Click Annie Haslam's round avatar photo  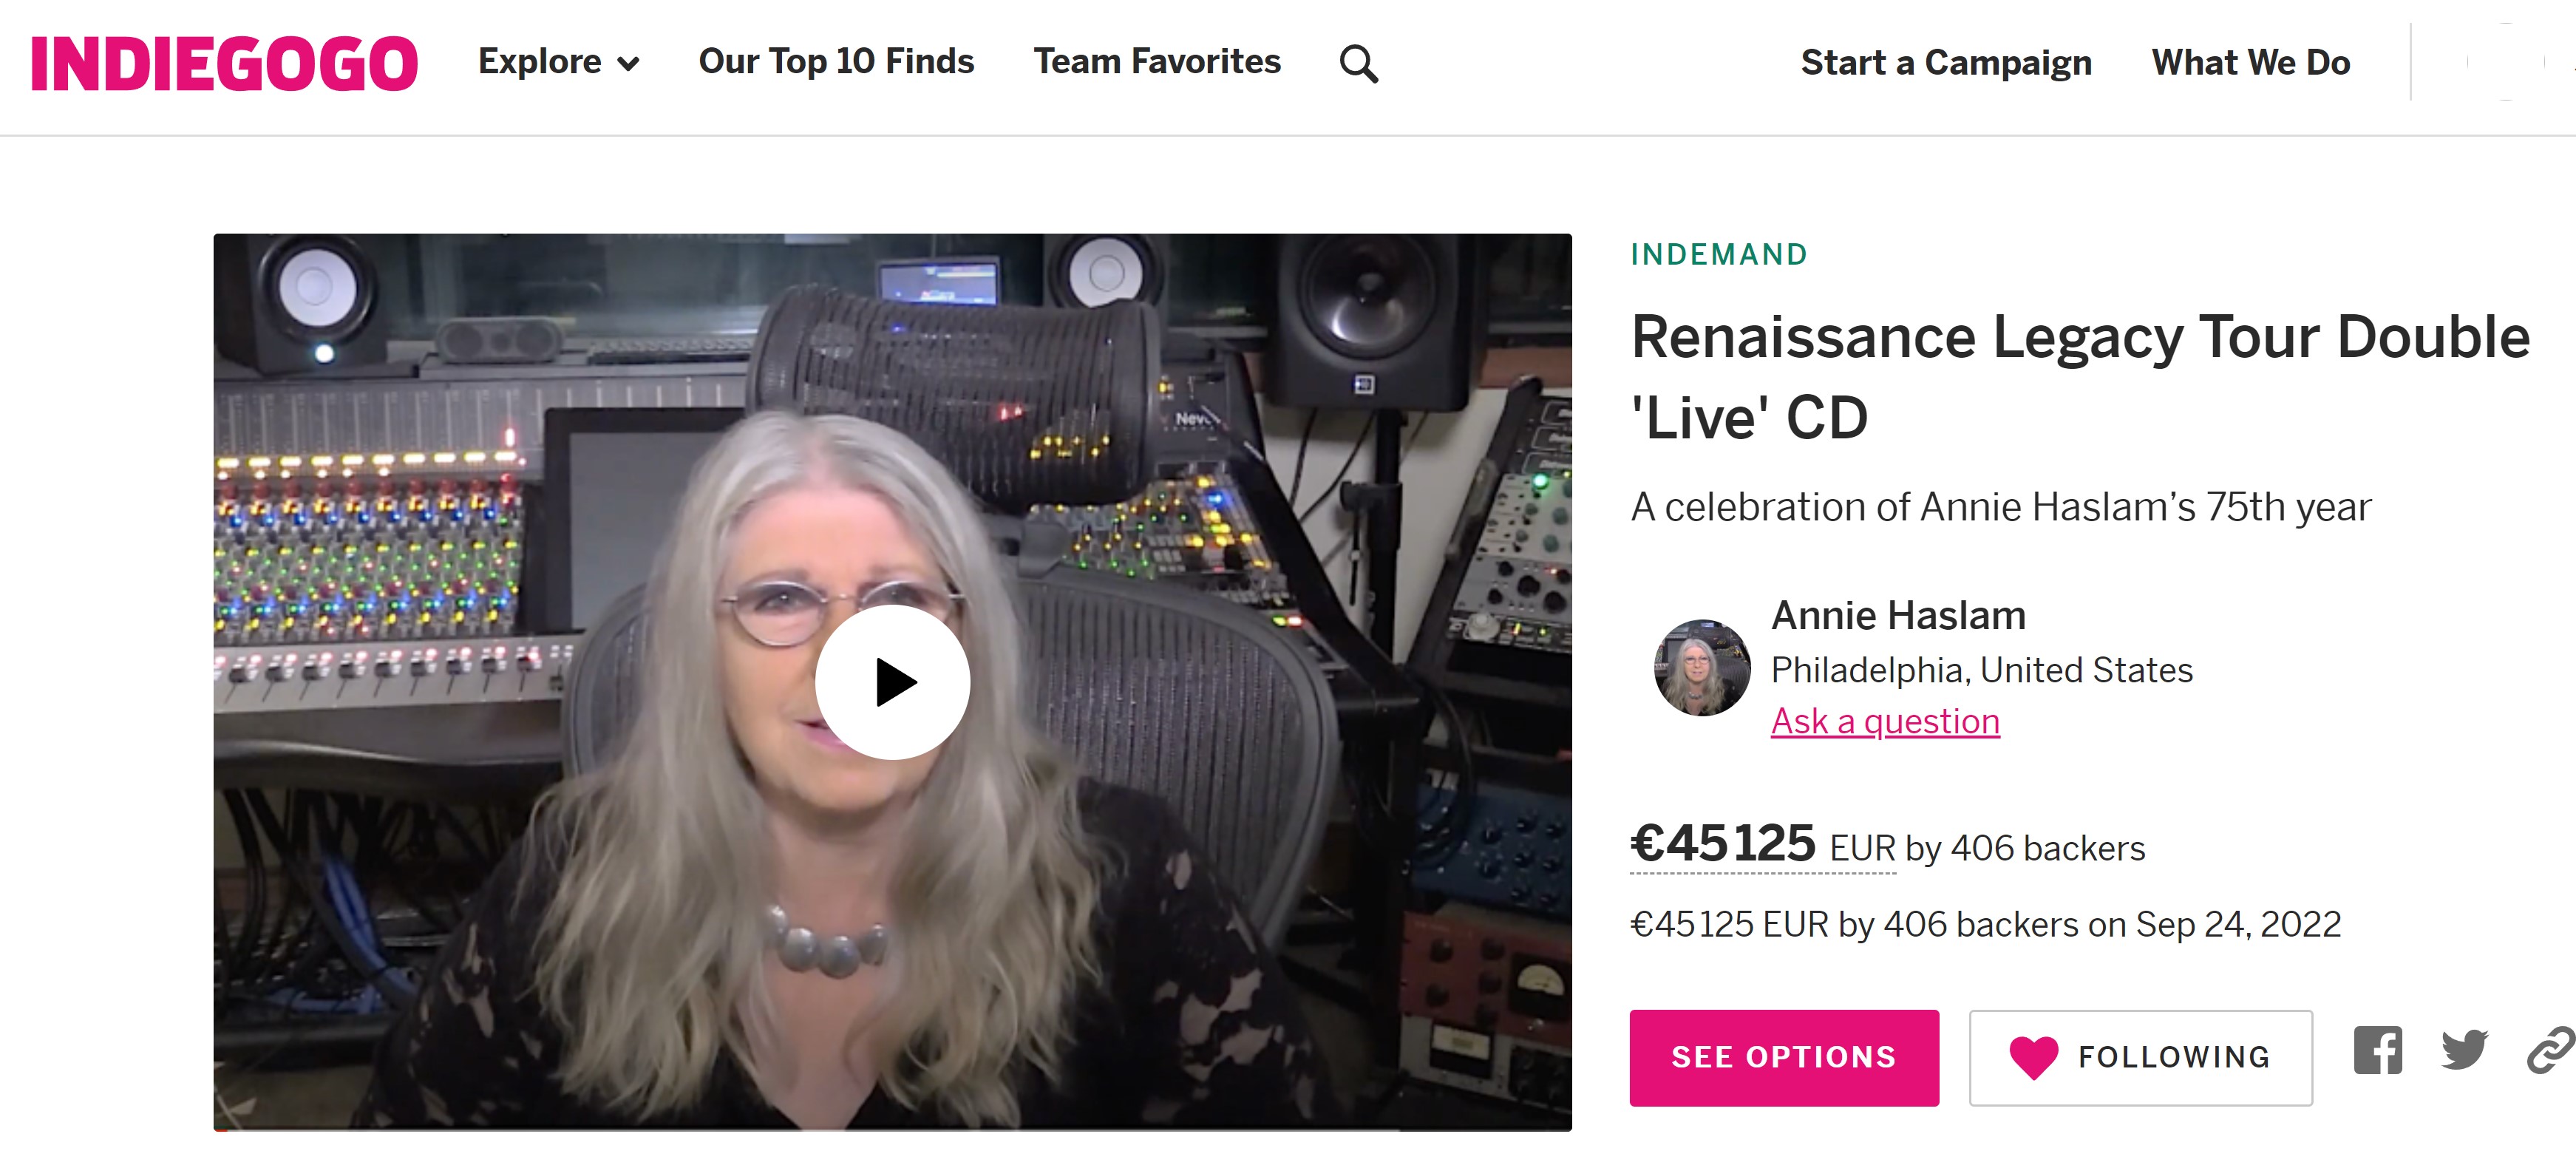pyautogui.click(x=1702, y=667)
